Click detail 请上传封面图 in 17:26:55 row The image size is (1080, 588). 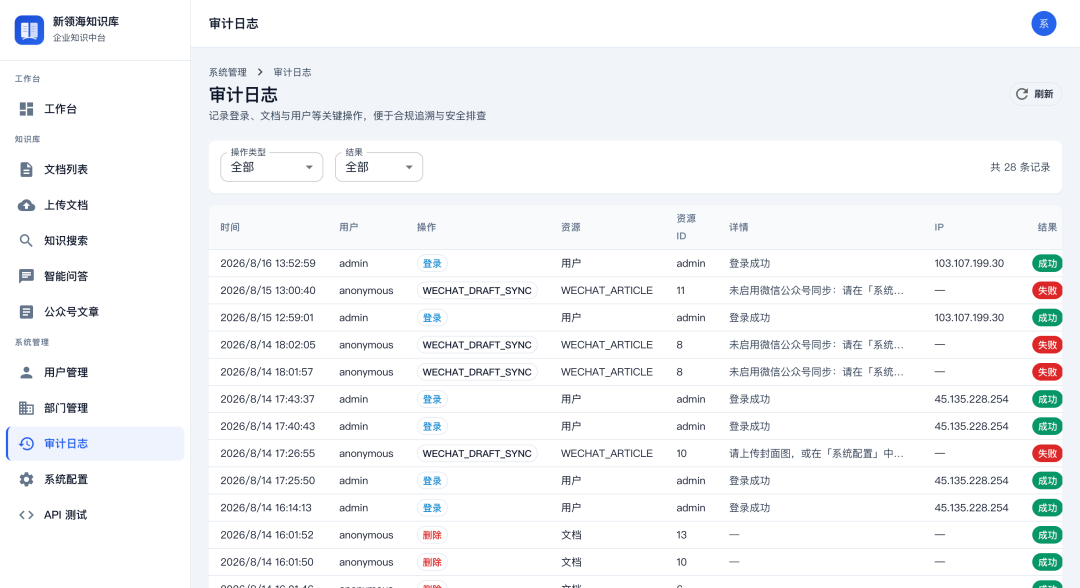click(816, 454)
